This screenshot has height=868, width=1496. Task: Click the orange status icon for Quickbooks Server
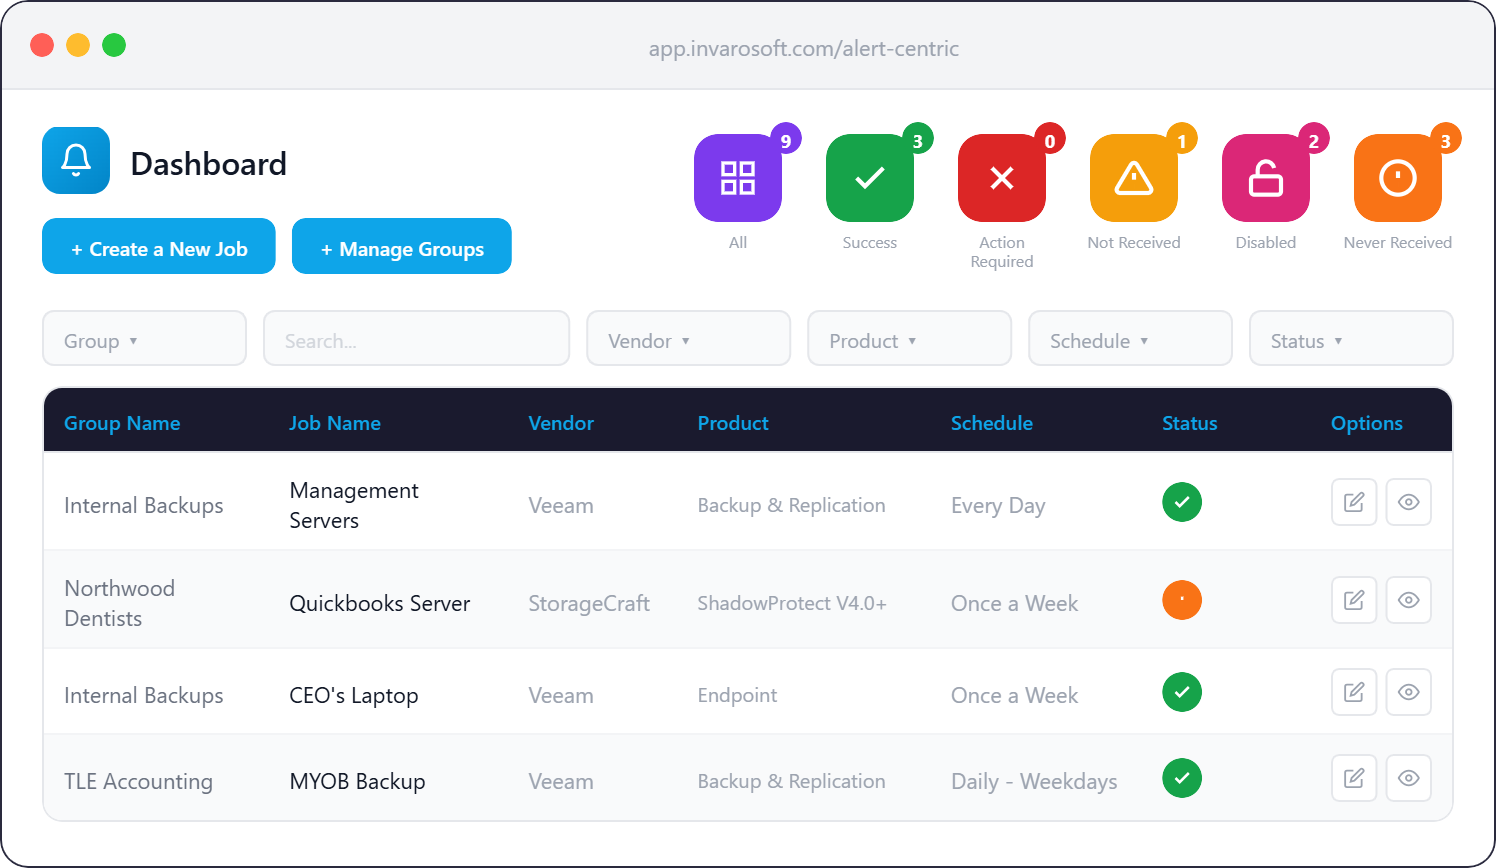1182,600
